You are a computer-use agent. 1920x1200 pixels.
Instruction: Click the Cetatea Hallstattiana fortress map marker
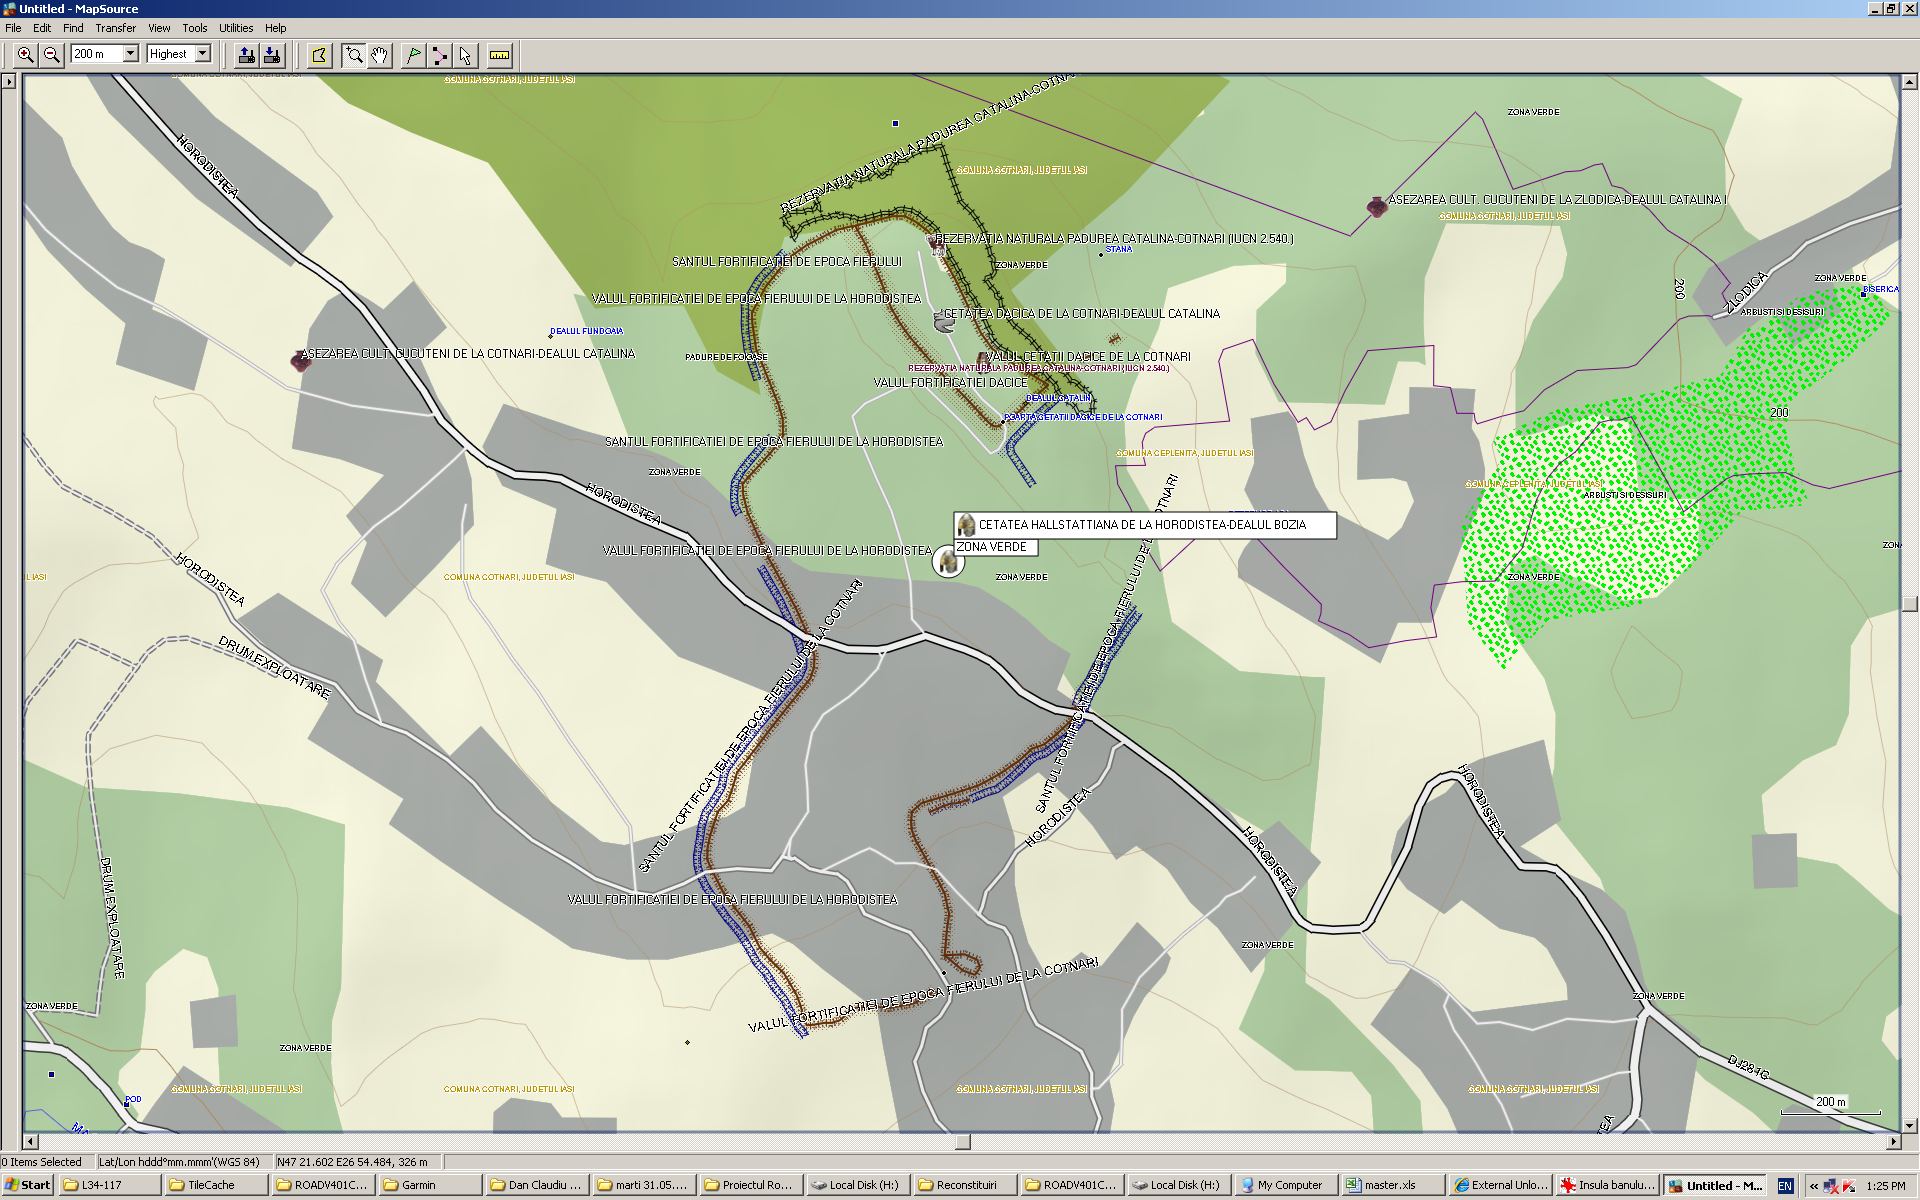pyautogui.click(x=947, y=562)
